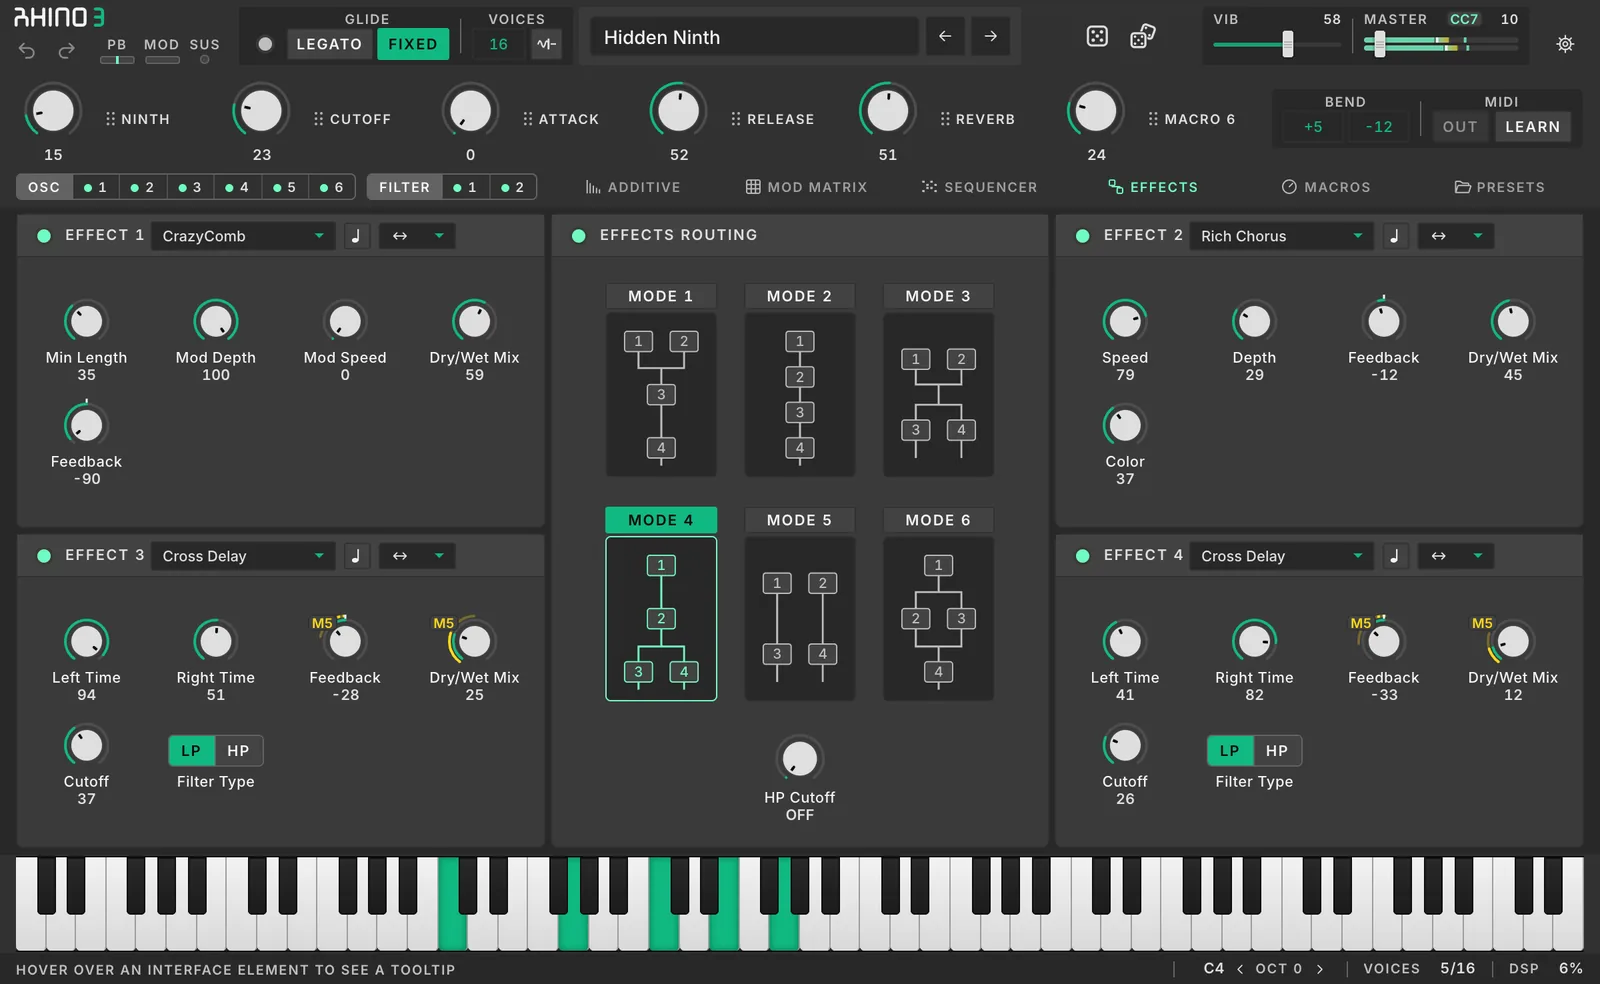Toggle the glide on/off dot
The width and height of the screenshot is (1600, 984).
(x=265, y=44)
